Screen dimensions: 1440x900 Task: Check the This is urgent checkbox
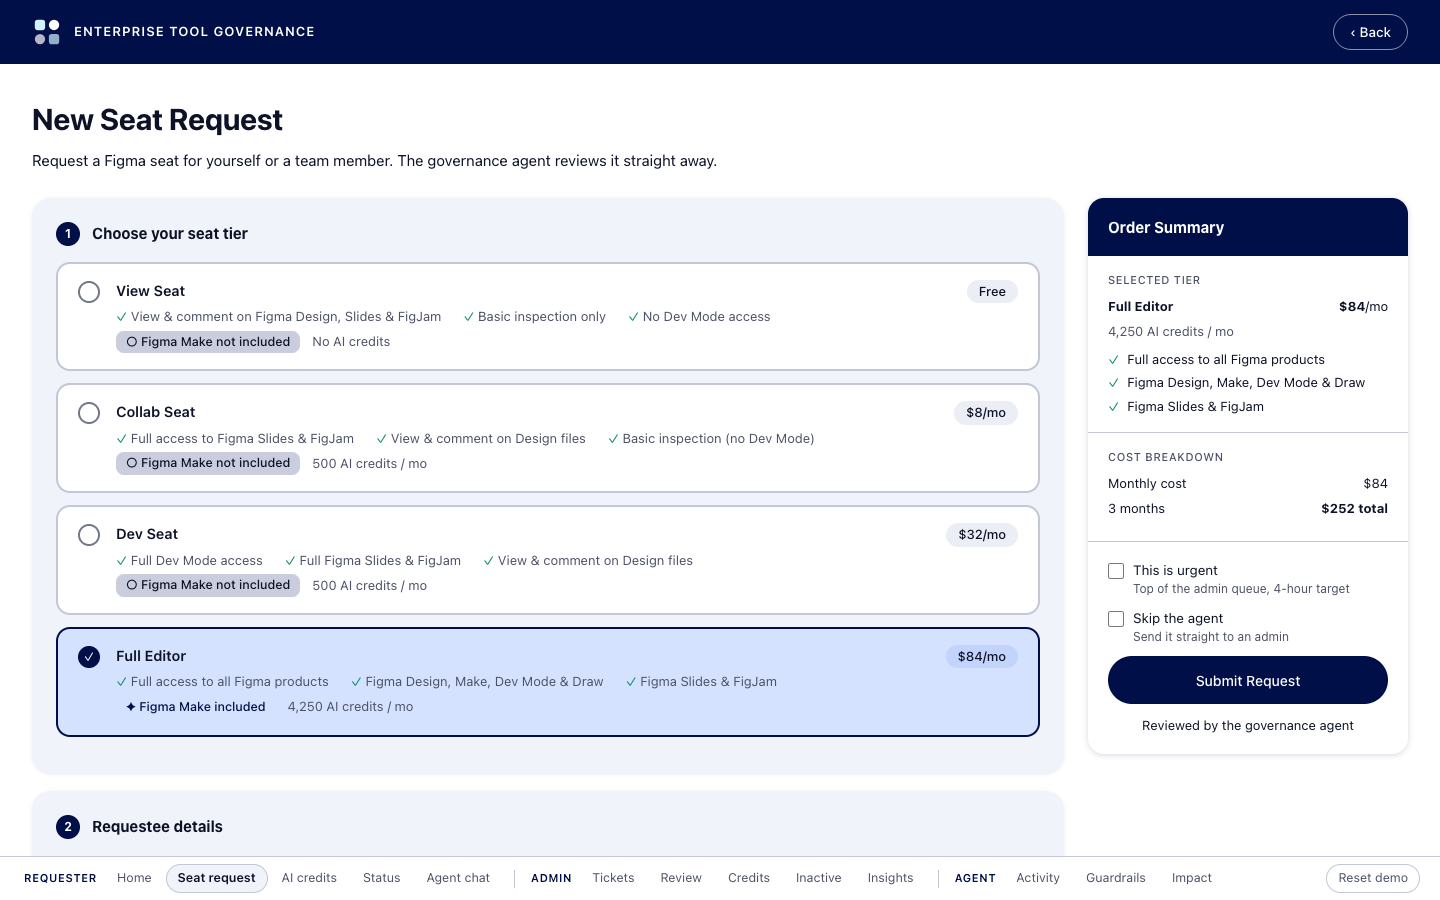(1116, 571)
